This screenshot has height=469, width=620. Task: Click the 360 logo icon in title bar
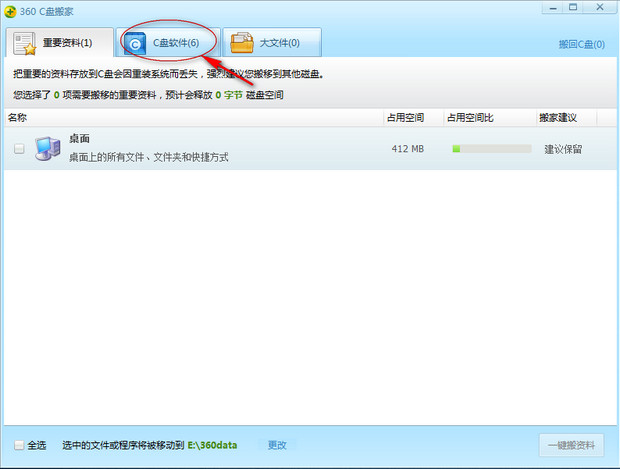coord(10,11)
